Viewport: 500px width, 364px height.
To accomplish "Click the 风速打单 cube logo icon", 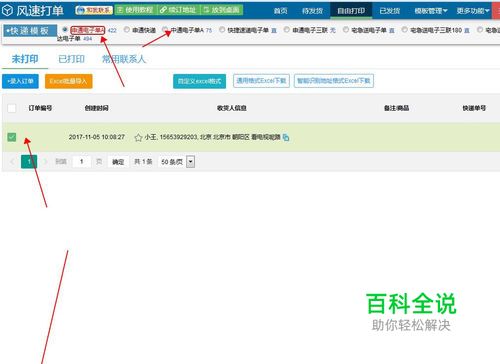I will [x=7, y=10].
